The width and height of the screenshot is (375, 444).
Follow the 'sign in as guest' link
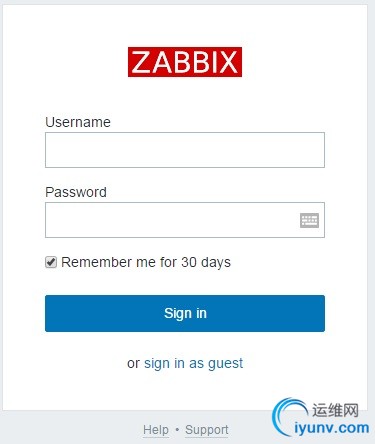[x=193, y=364]
